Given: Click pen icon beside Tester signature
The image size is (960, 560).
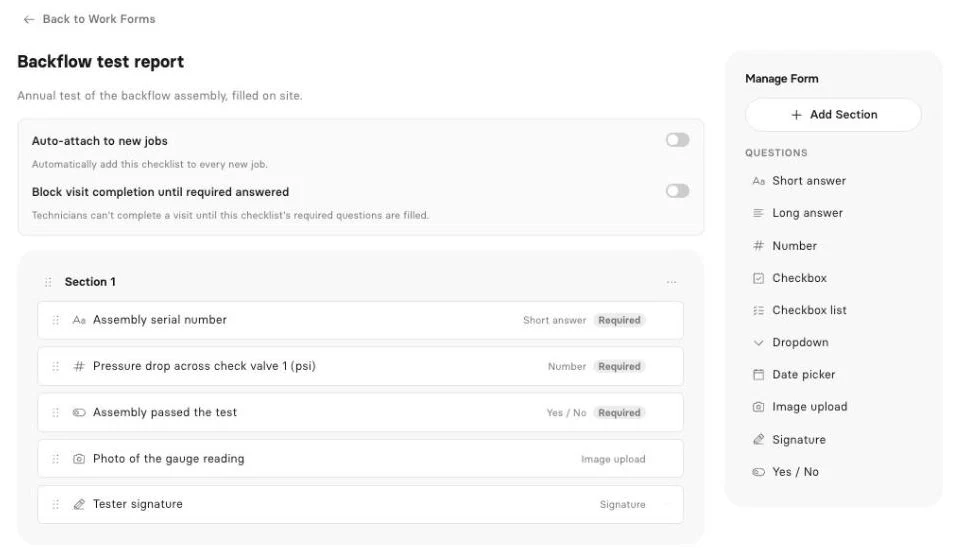Looking at the screenshot, I should coord(79,504).
